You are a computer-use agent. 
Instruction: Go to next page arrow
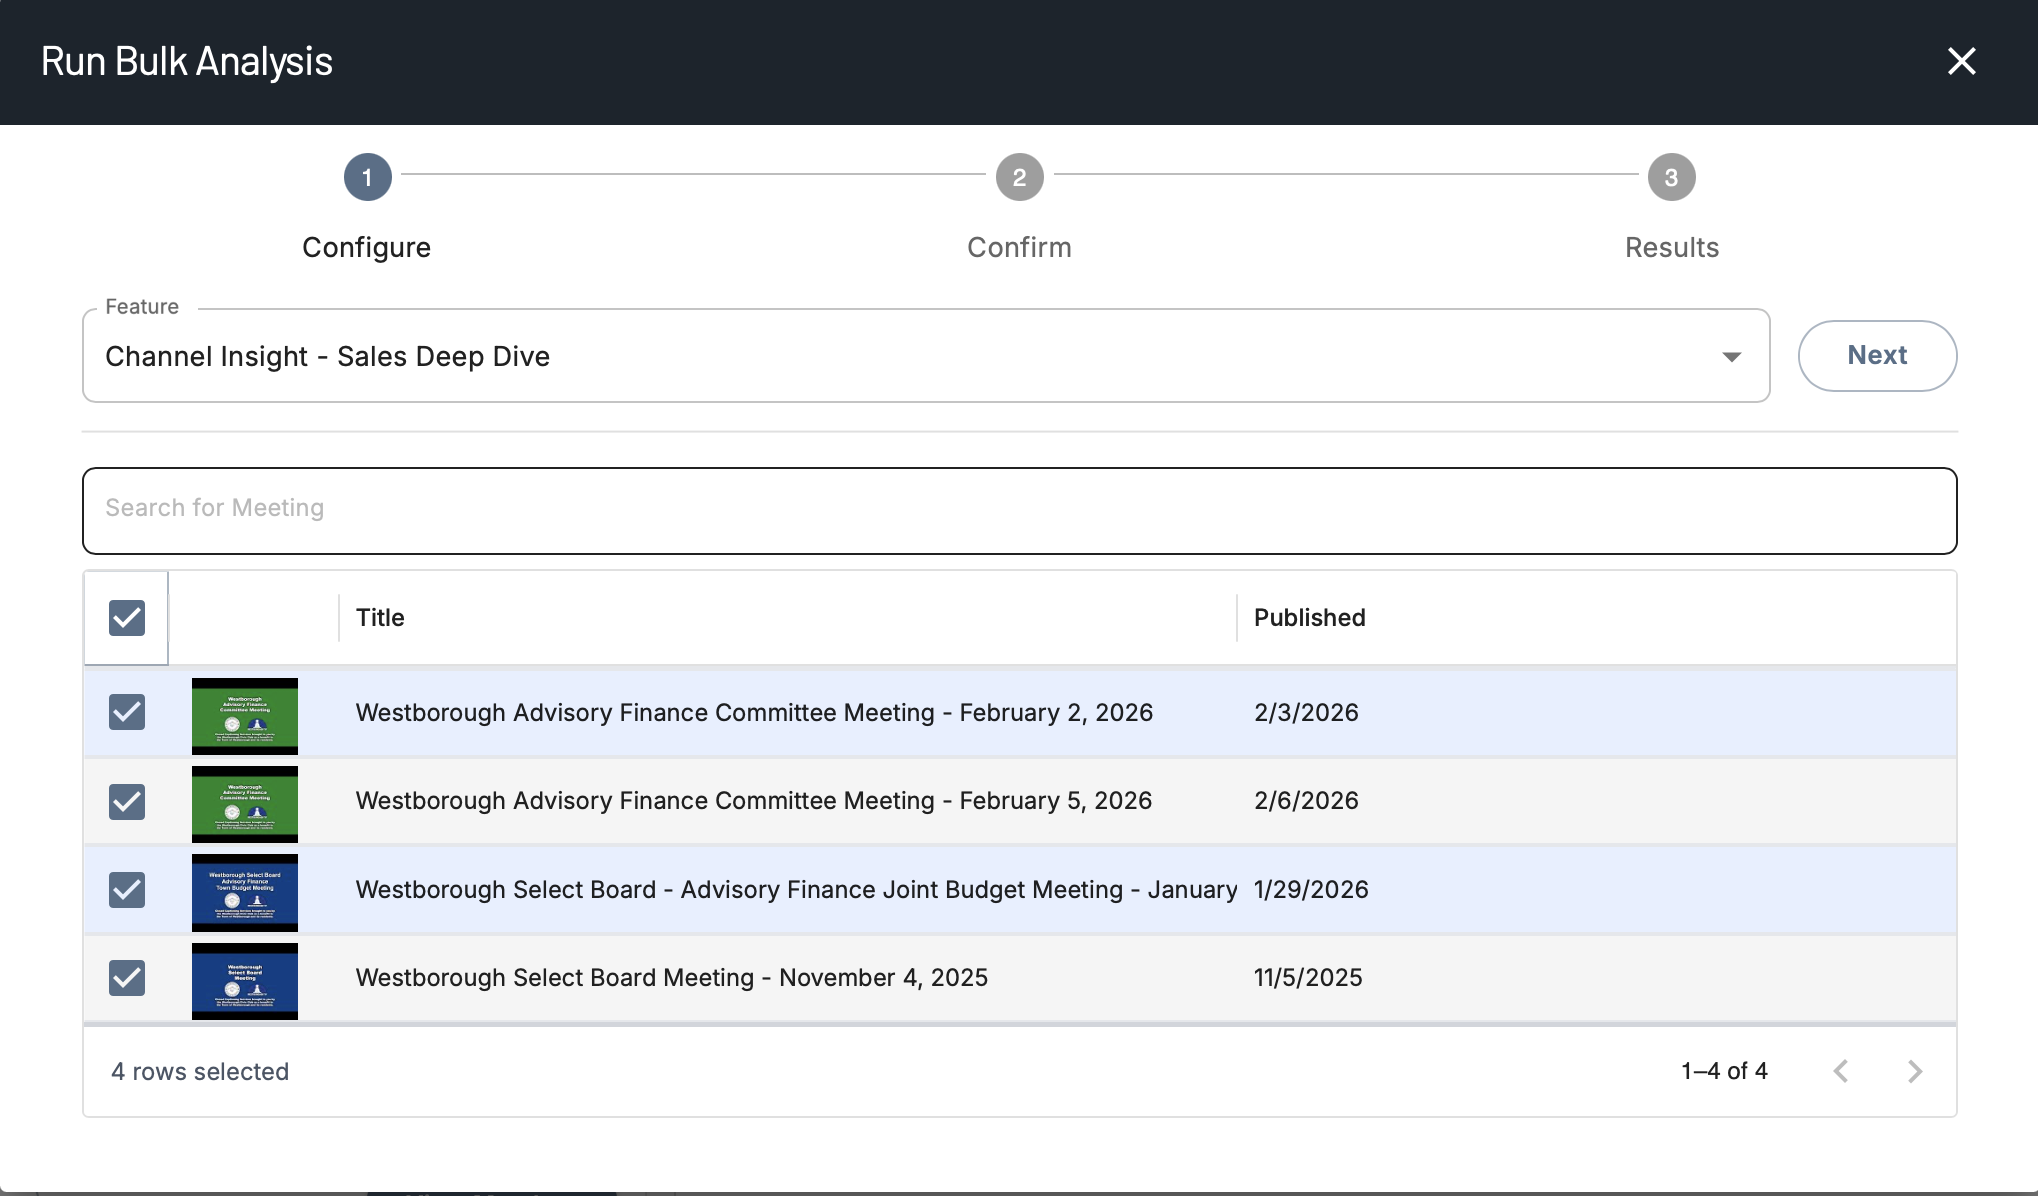[x=1914, y=1071]
